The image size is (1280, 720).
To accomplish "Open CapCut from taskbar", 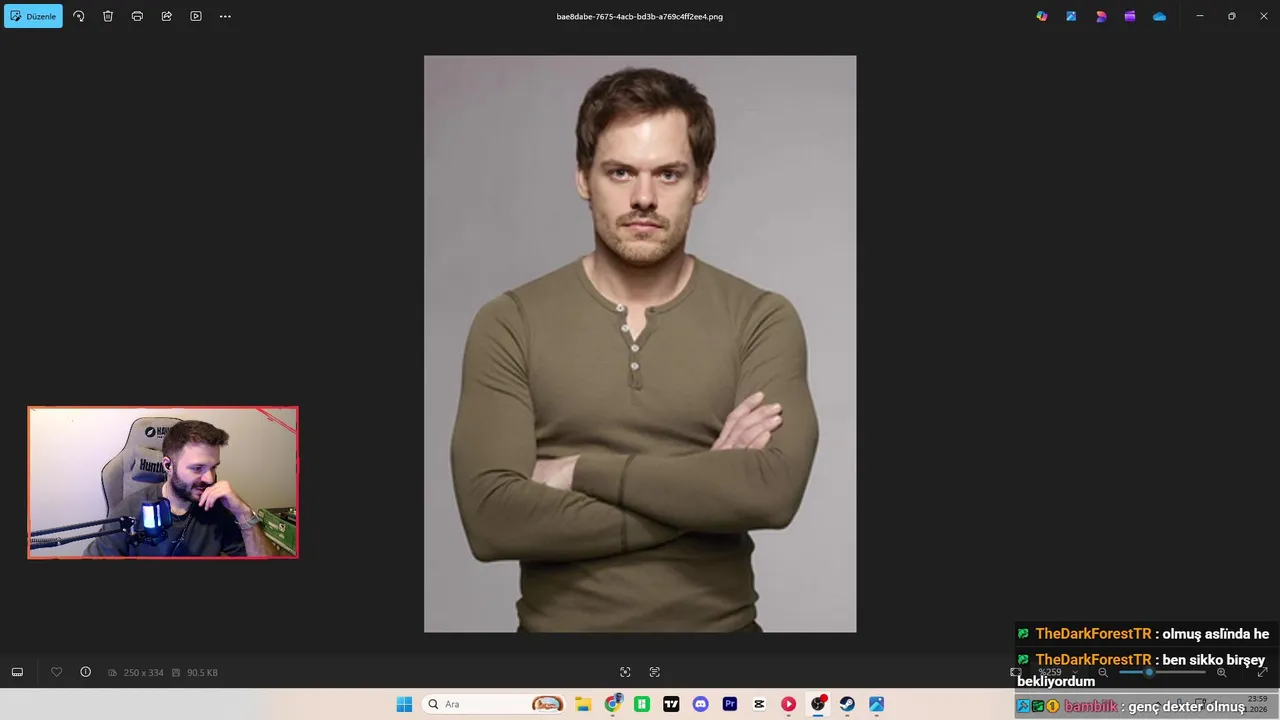I will pyautogui.click(x=759, y=704).
